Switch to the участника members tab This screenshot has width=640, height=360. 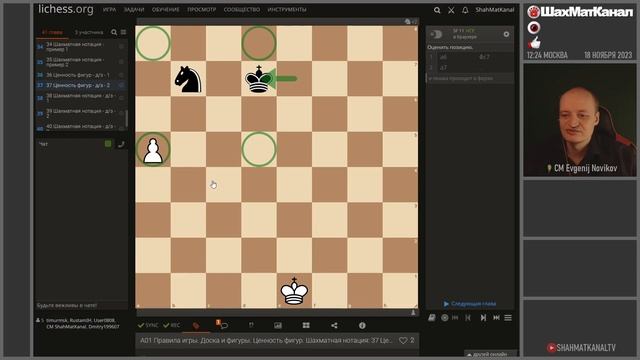pyautogui.click(x=89, y=32)
